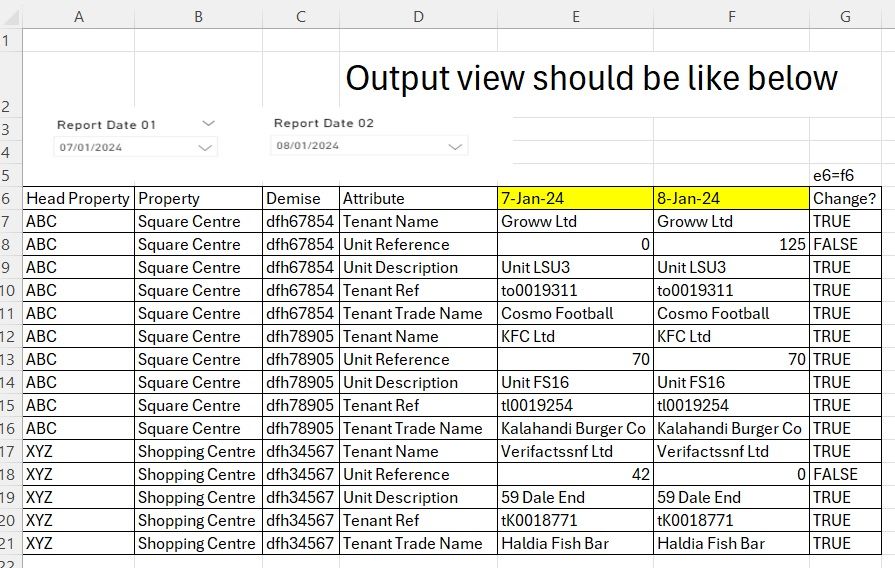Click the '0' cell under 8-Jan-24 row 18

731,474
